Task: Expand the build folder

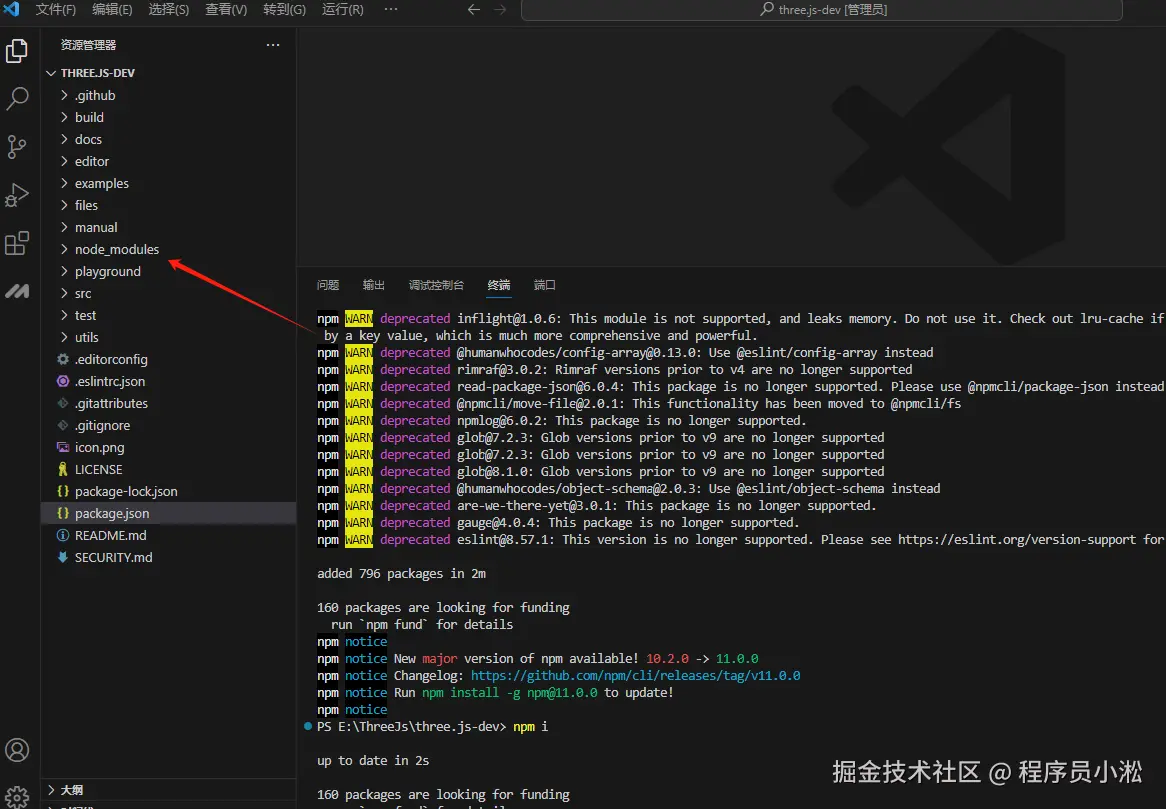Action: pos(64,117)
